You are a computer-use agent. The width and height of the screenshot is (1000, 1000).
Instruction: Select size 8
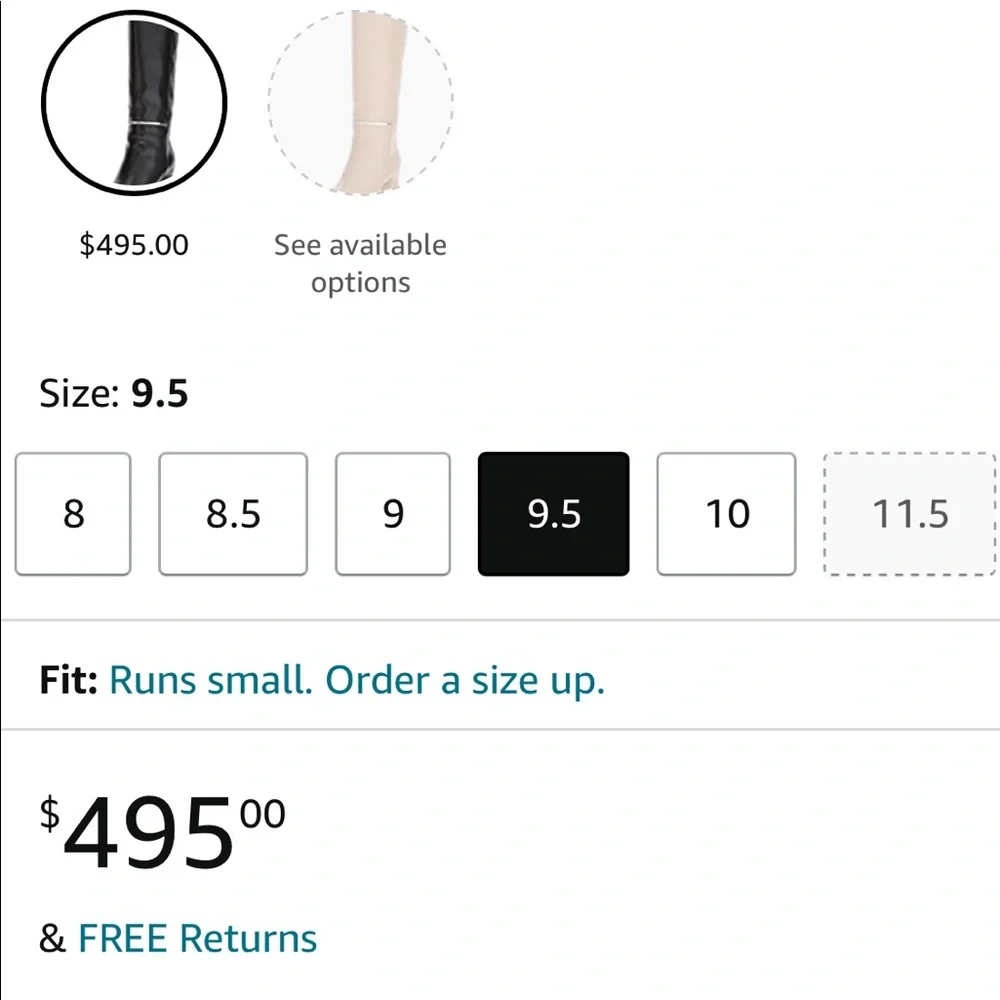73,514
